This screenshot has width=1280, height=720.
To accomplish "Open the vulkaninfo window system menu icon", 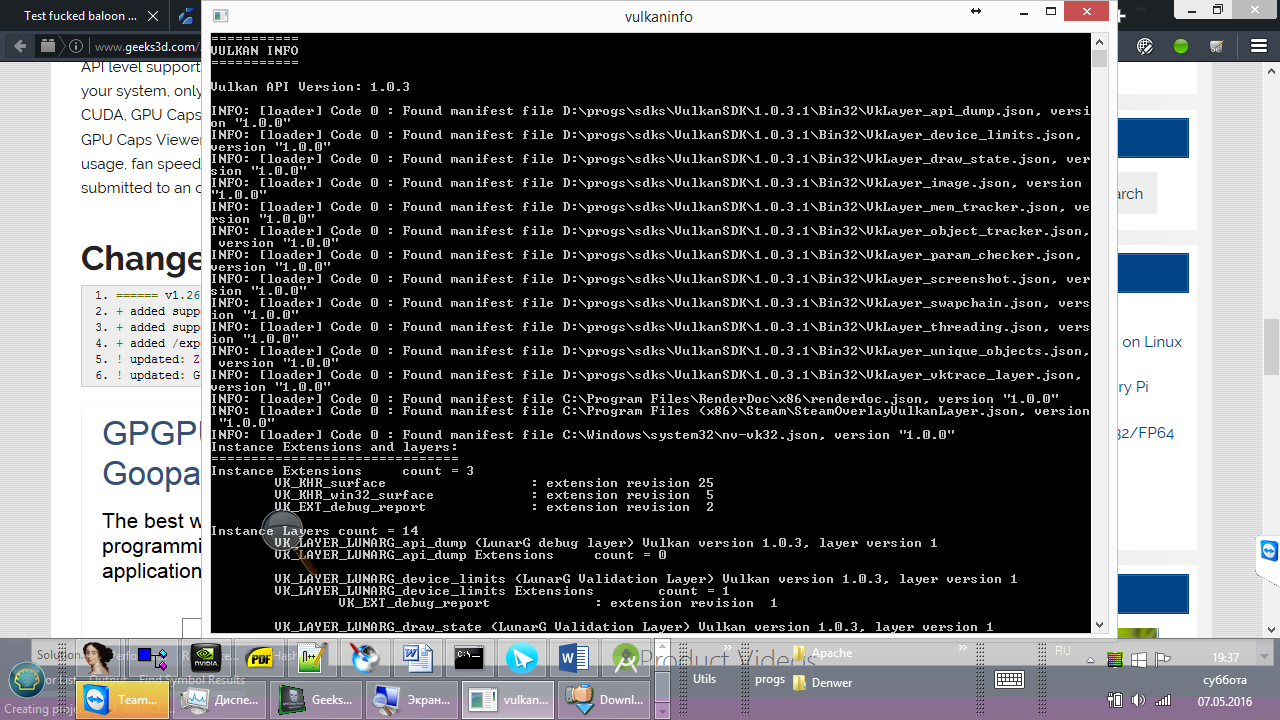I will pyautogui.click(x=220, y=16).
